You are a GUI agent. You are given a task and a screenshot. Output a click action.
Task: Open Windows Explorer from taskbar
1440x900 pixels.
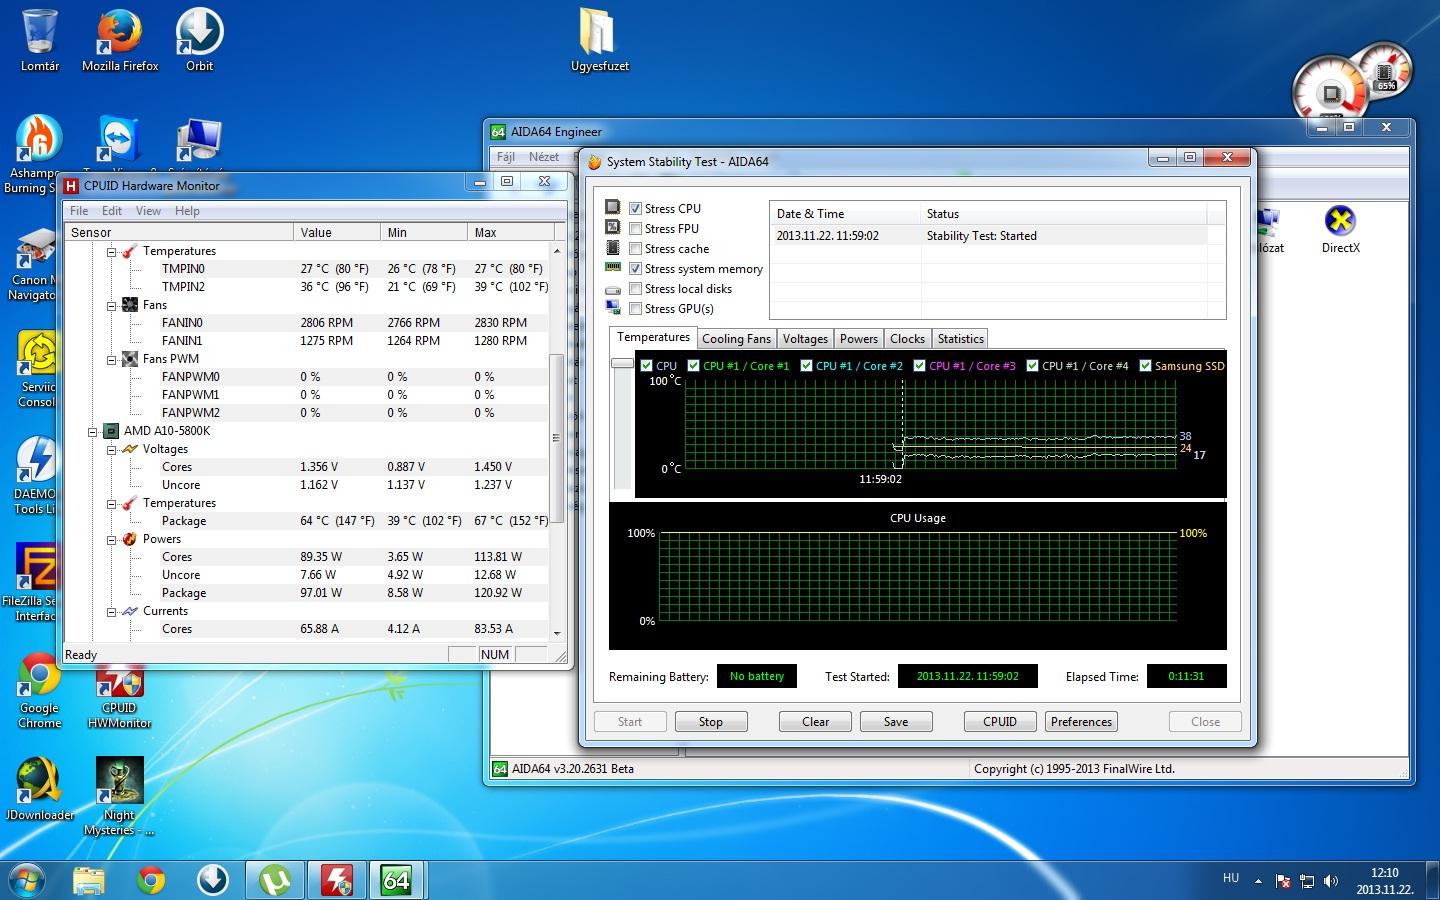[90, 880]
